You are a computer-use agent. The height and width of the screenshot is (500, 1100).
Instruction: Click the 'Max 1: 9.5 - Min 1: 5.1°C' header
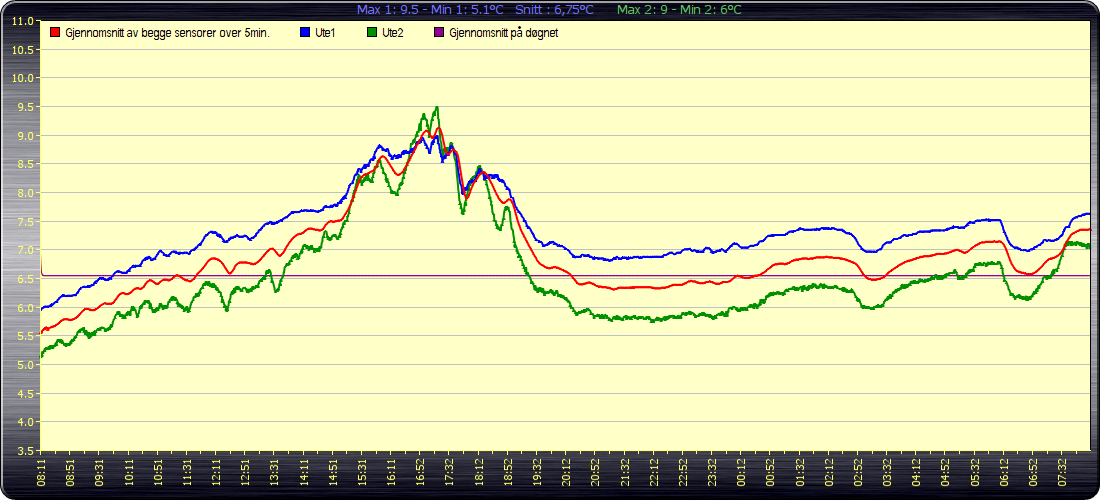pyautogui.click(x=431, y=9)
